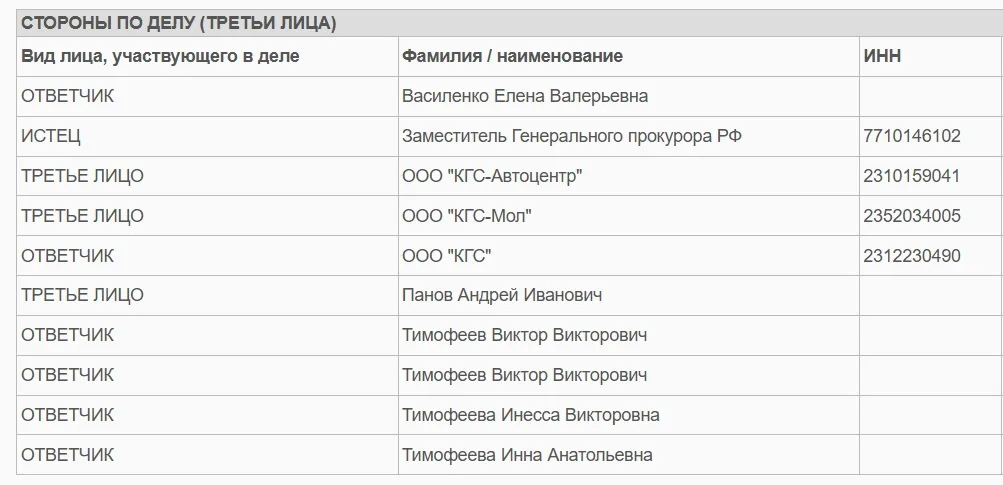Click the ИНН number 2312230490
The height and width of the screenshot is (485, 1003).
tap(911, 256)
